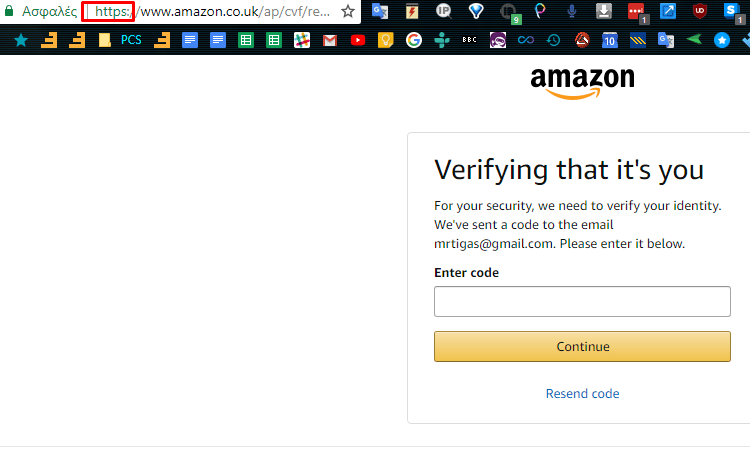Open the Google Calendar bookmark
Viewport: 750px width, 453px height.
click(609, 41)
